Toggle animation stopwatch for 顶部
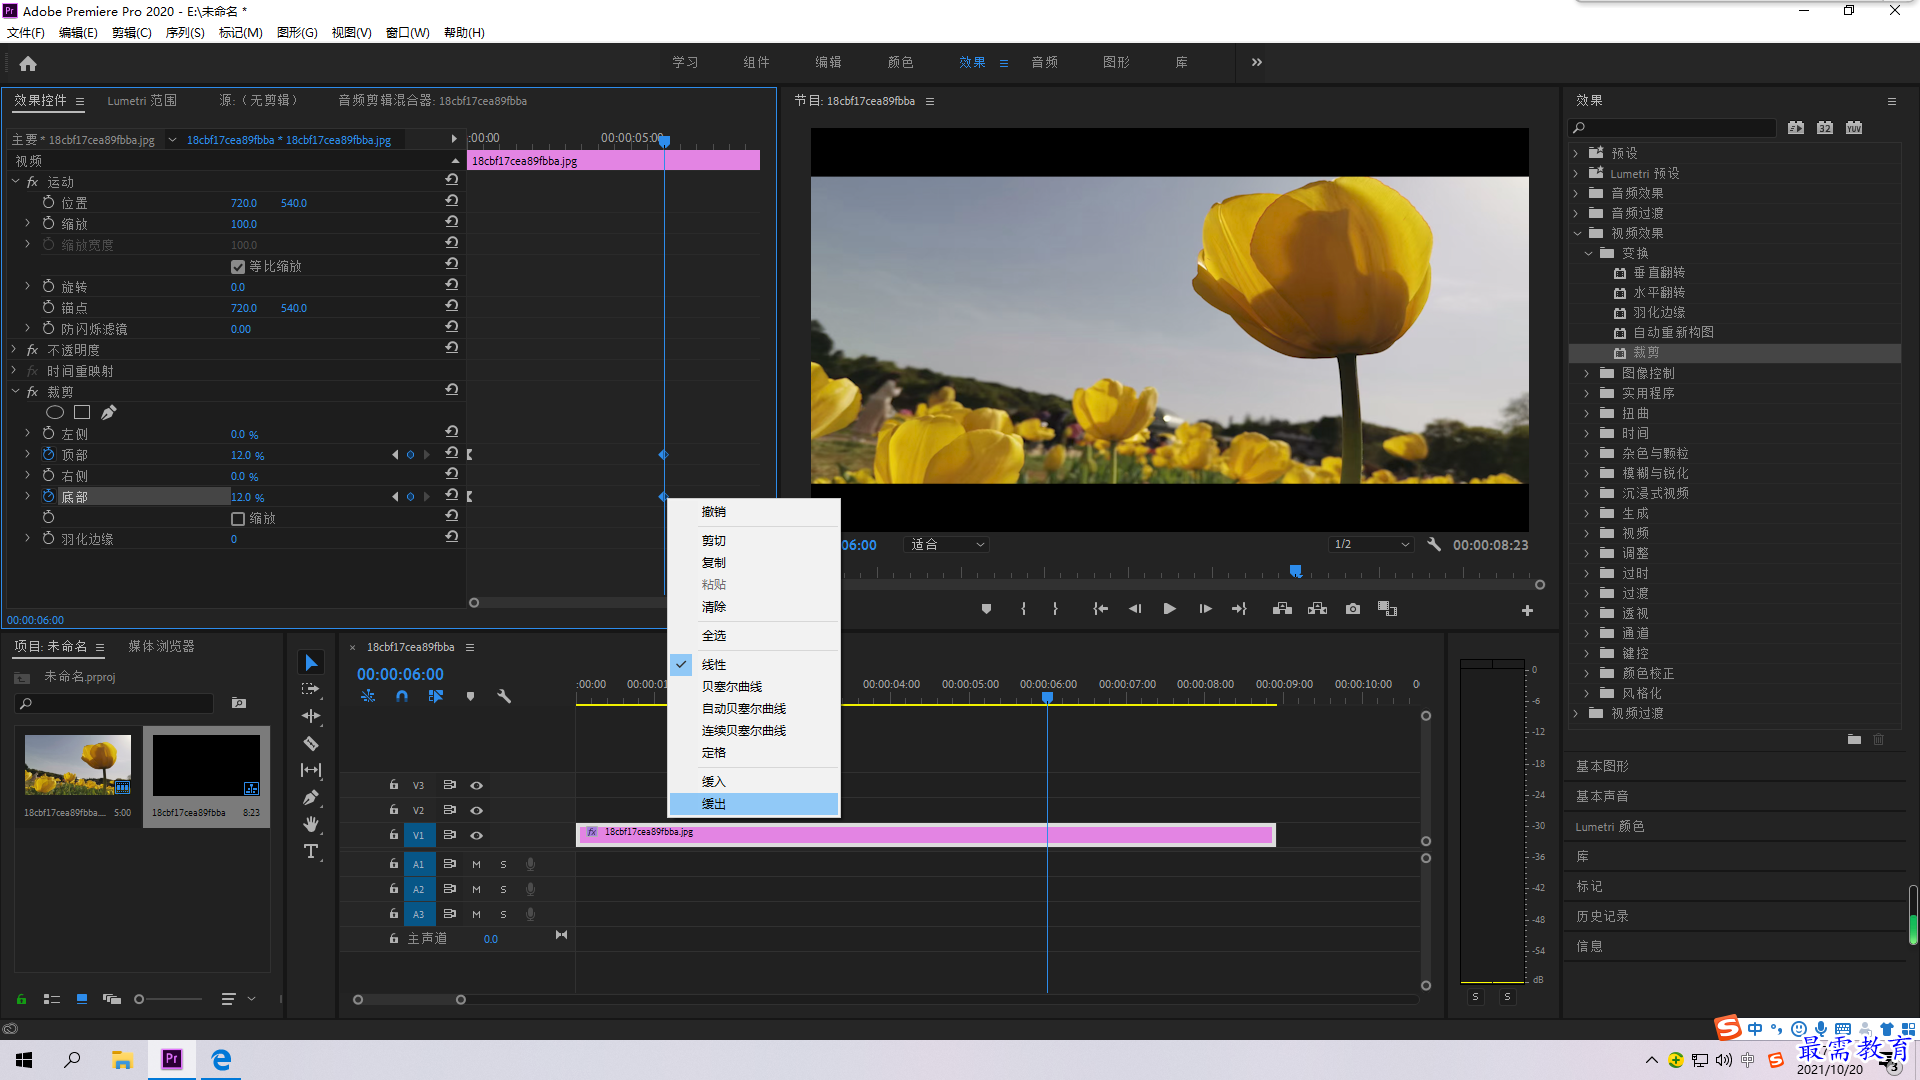The image size is (1920, 1080). coord(48,454)
